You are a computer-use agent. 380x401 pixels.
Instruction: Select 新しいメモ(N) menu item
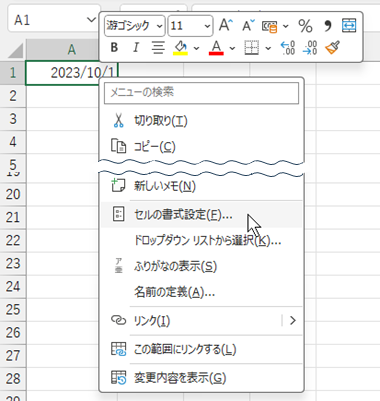tap(201, 186)
